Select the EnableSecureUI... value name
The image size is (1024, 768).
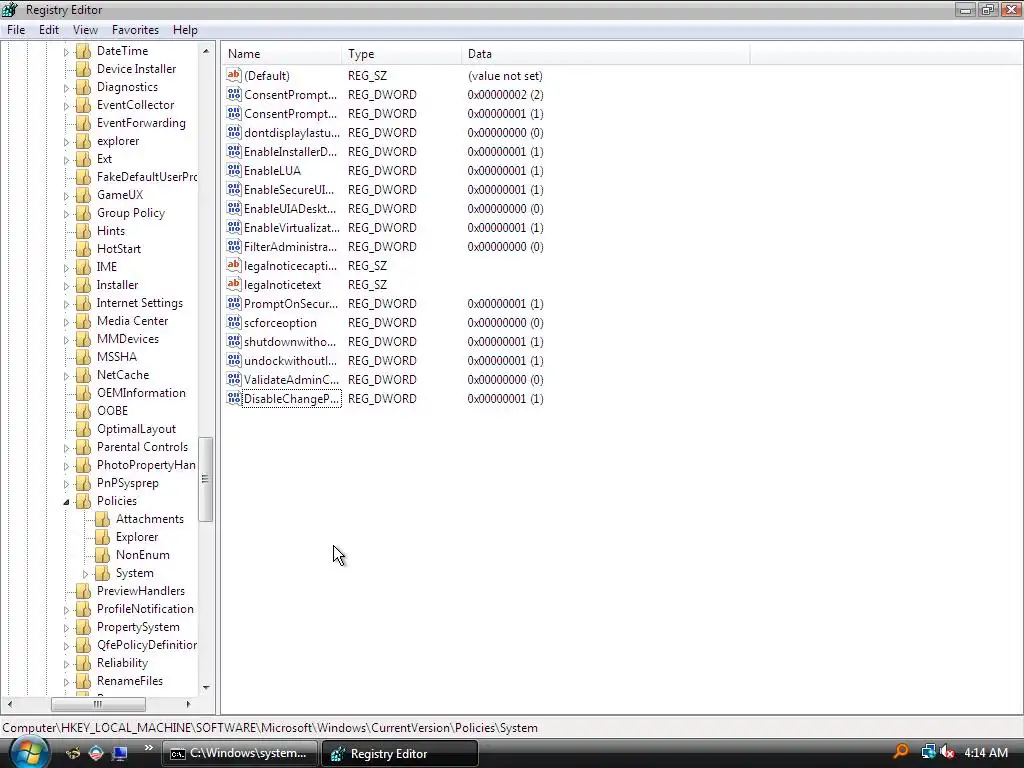289,189
